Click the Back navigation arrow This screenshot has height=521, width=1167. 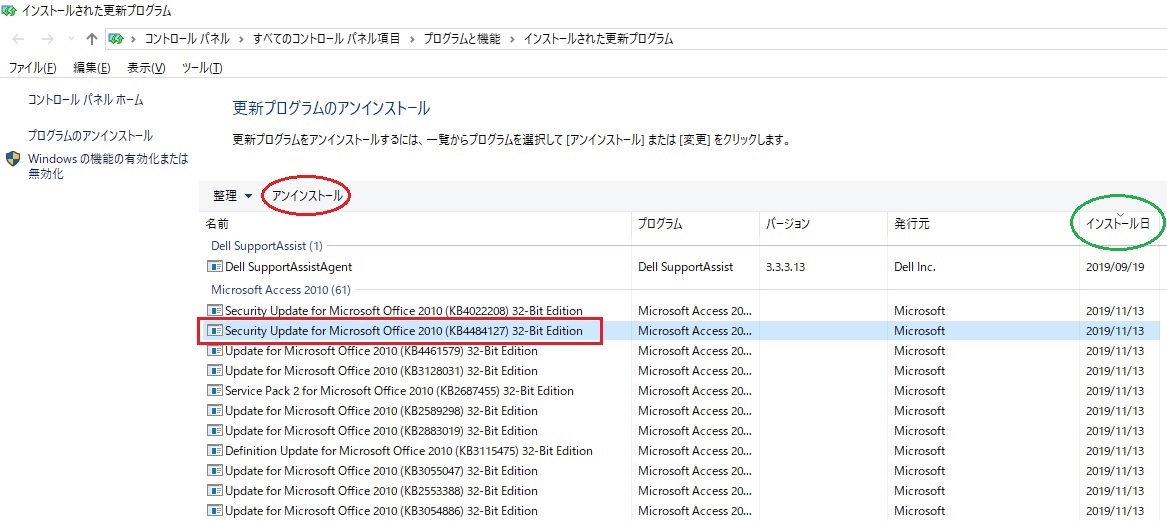pyautogui.click(x=19, y=39)
